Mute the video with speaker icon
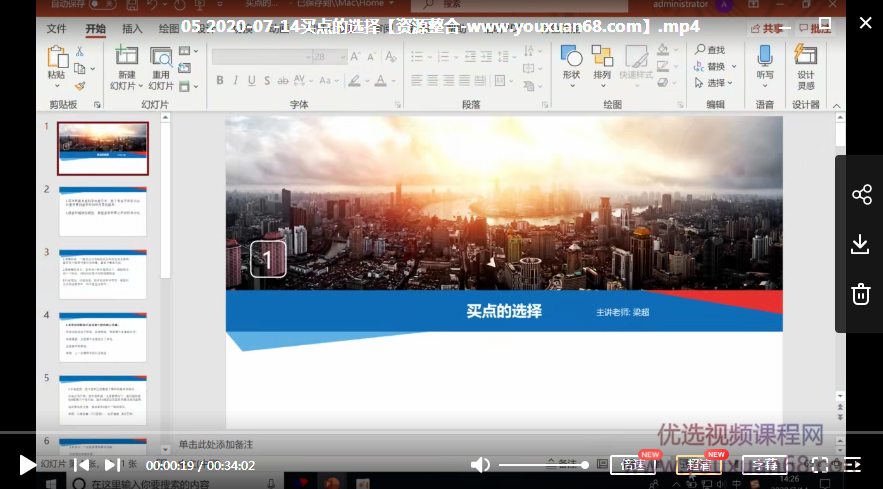883x489 pixels. [481, 464]
